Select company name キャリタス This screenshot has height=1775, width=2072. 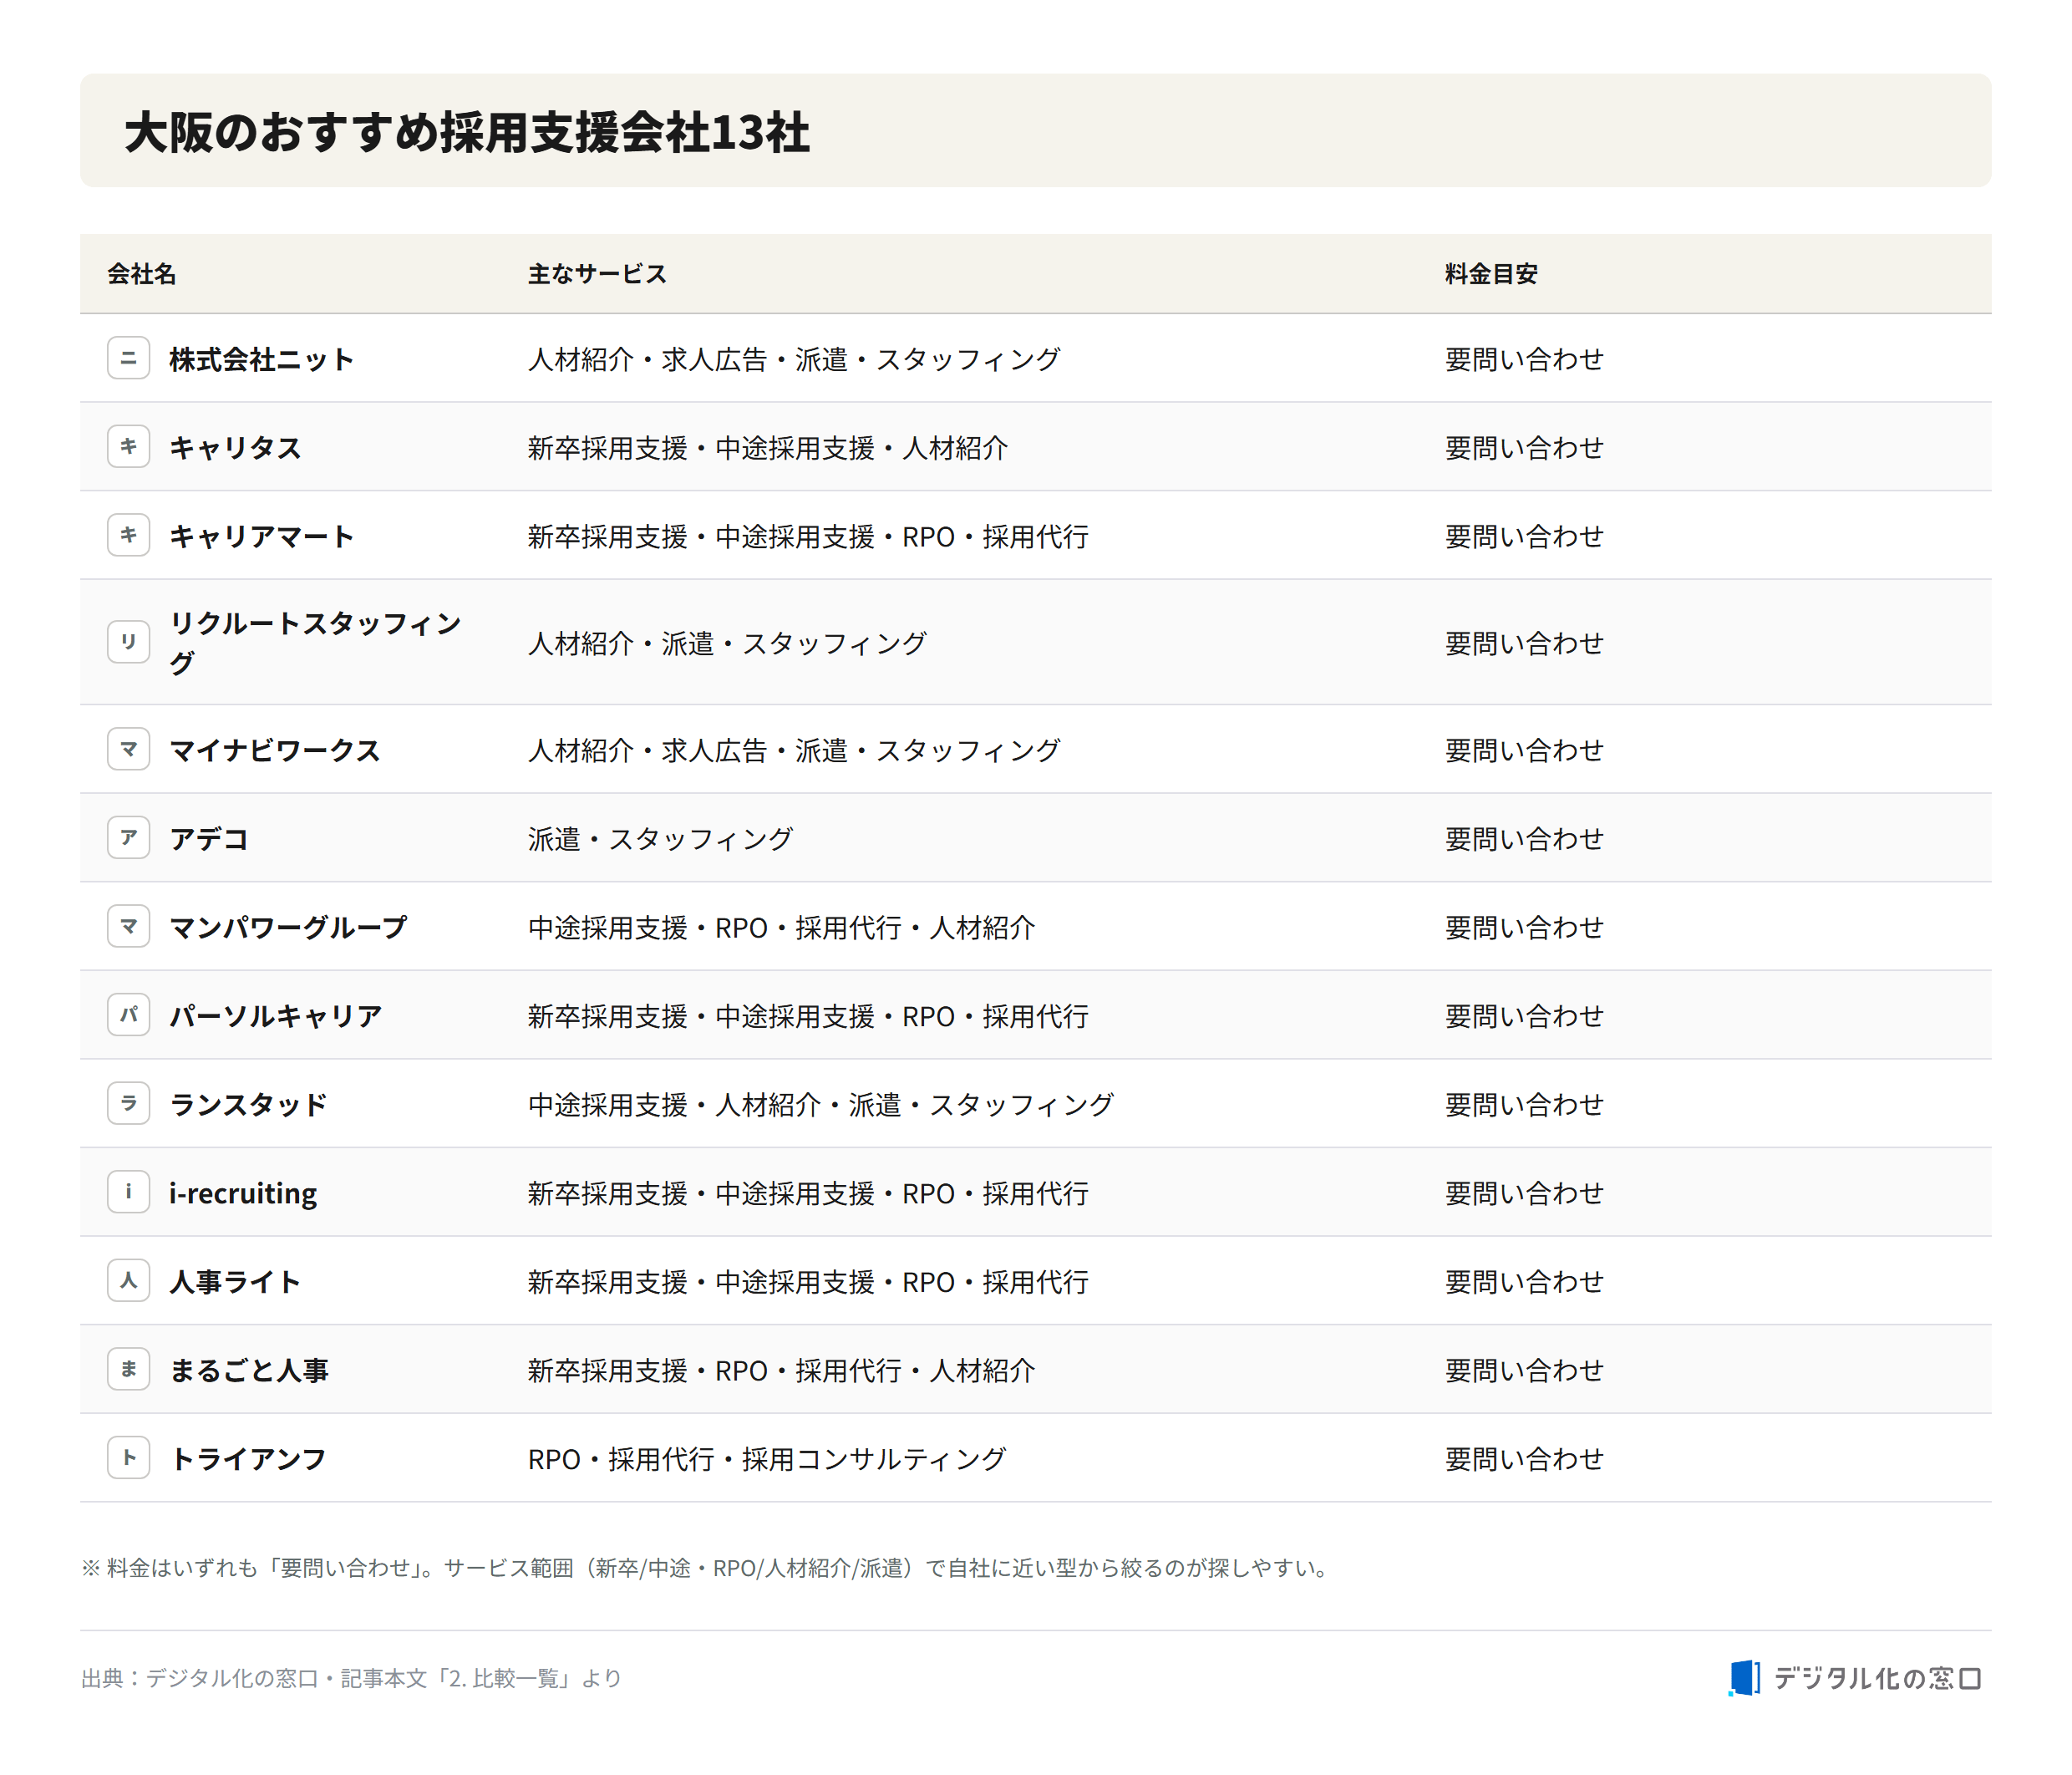pos(235,448)
